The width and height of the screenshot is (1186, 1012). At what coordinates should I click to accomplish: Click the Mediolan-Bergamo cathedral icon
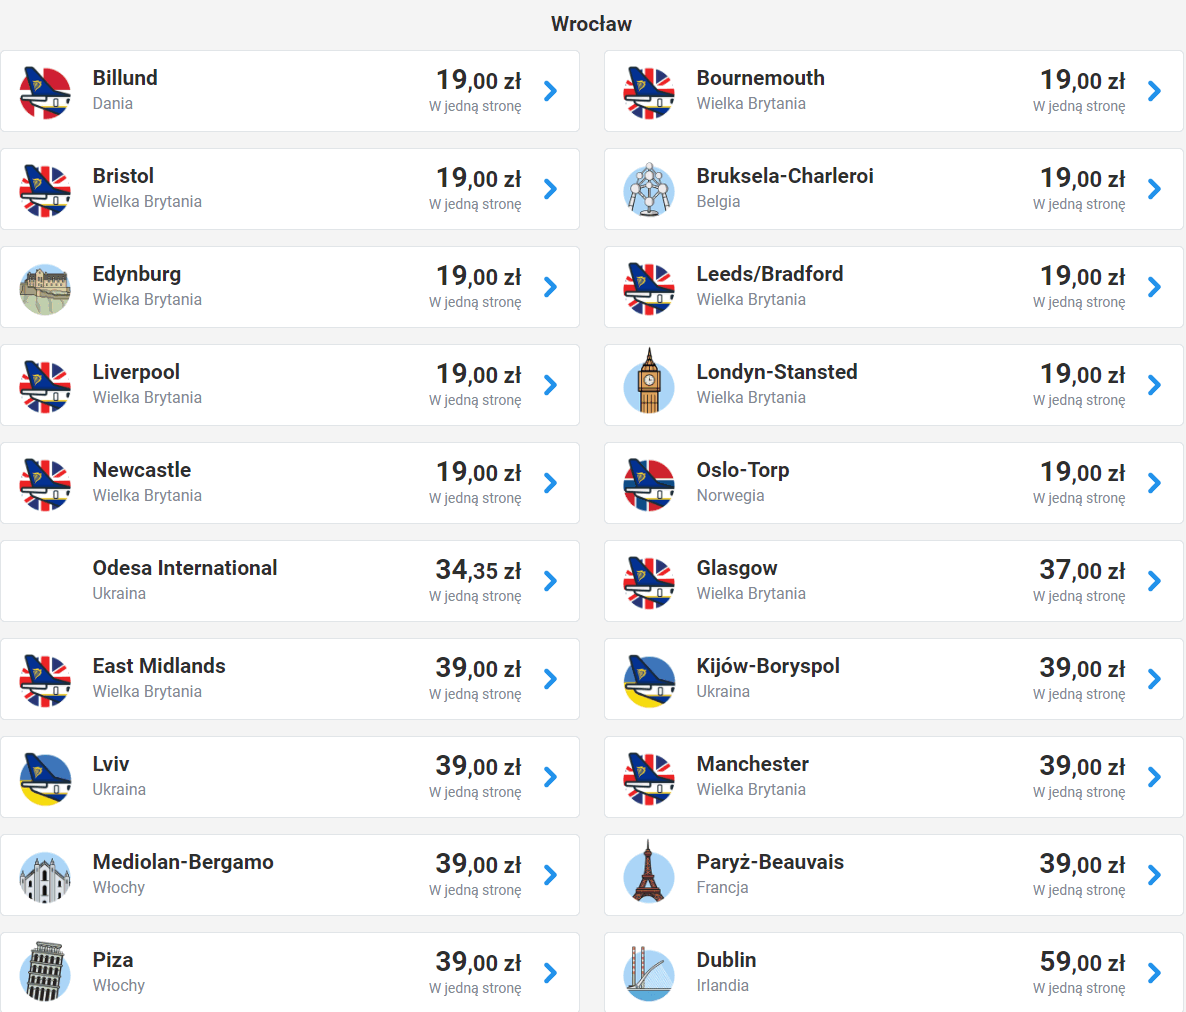point(45,876)
